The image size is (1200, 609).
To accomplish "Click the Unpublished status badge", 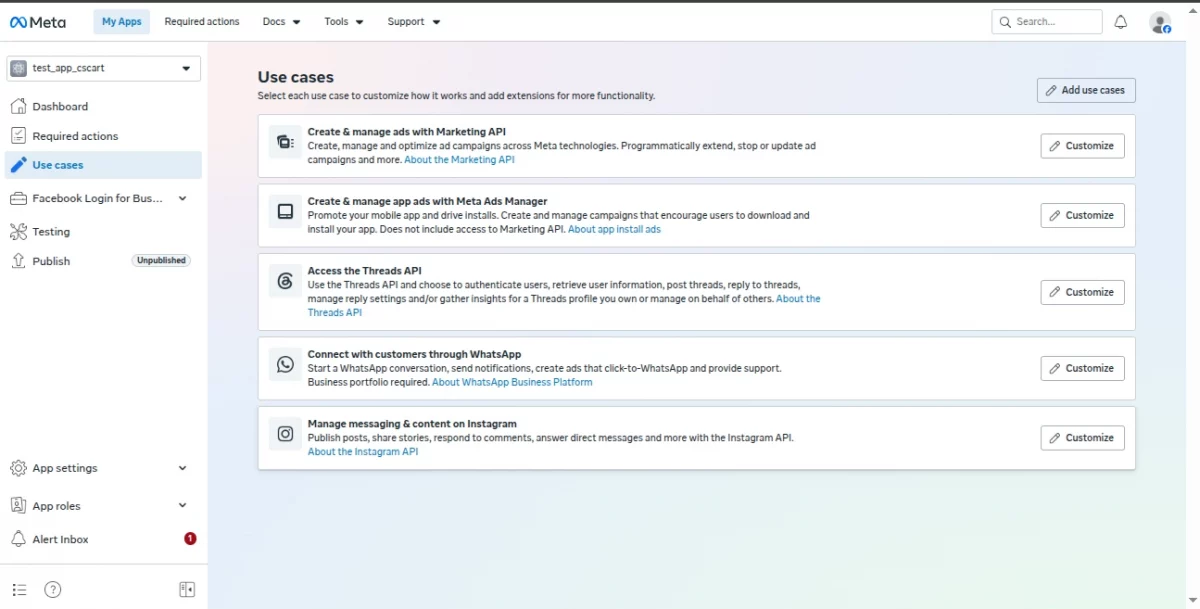I will tap(161, 261).
